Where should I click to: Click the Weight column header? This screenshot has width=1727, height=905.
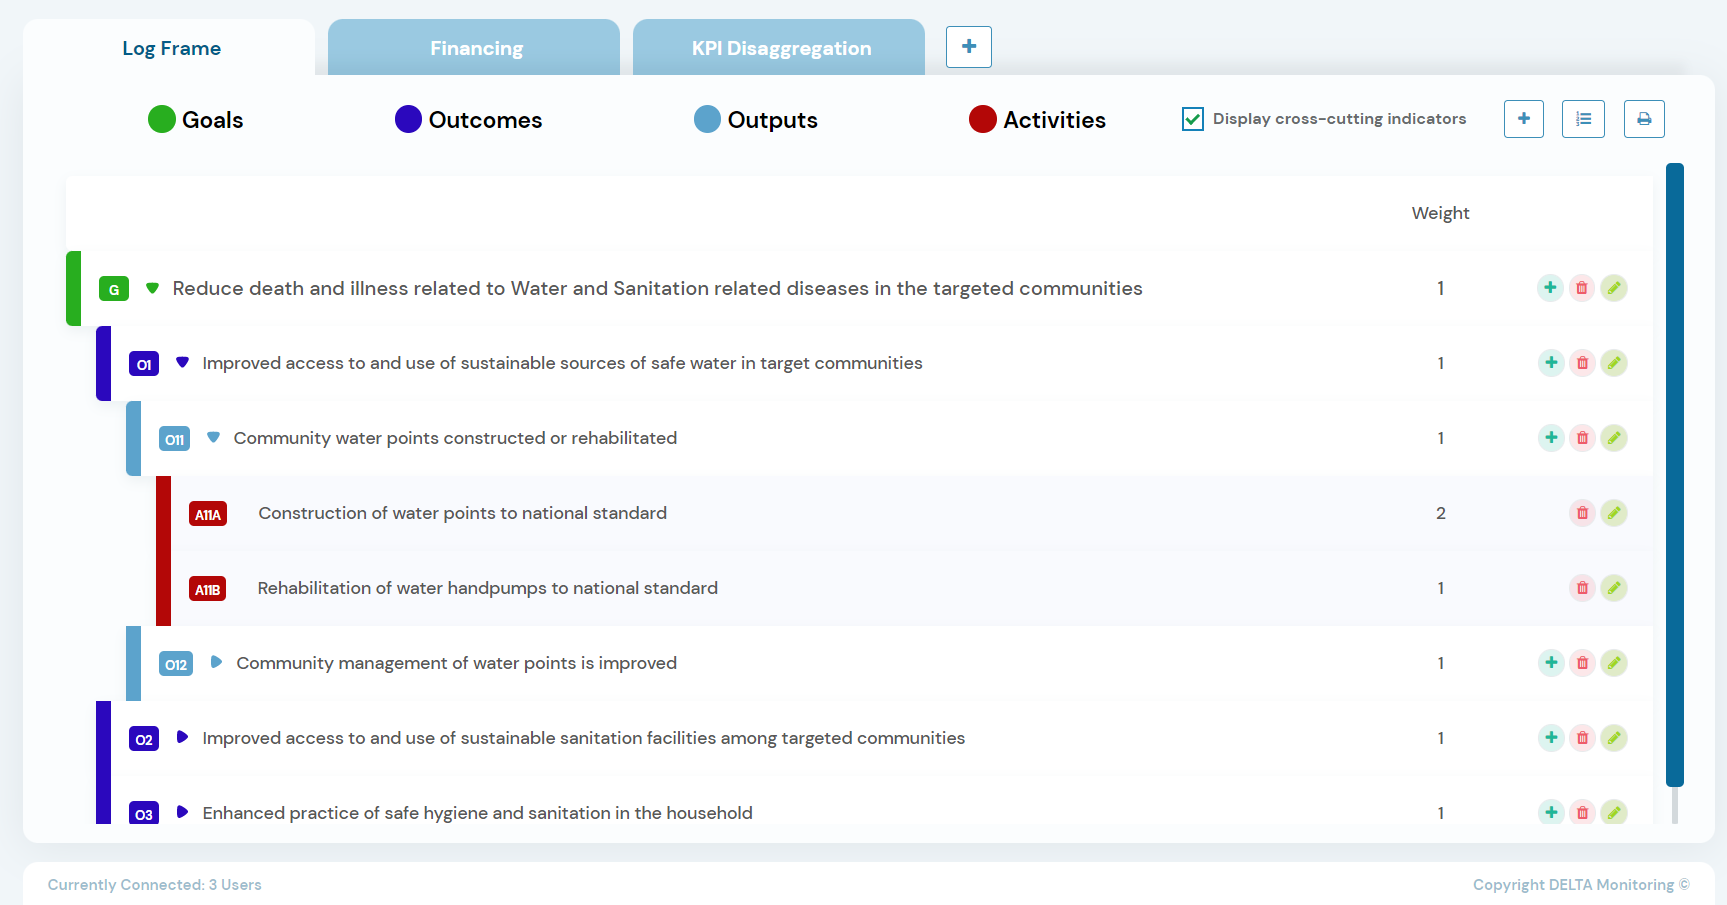click(x=1440, y=213)
